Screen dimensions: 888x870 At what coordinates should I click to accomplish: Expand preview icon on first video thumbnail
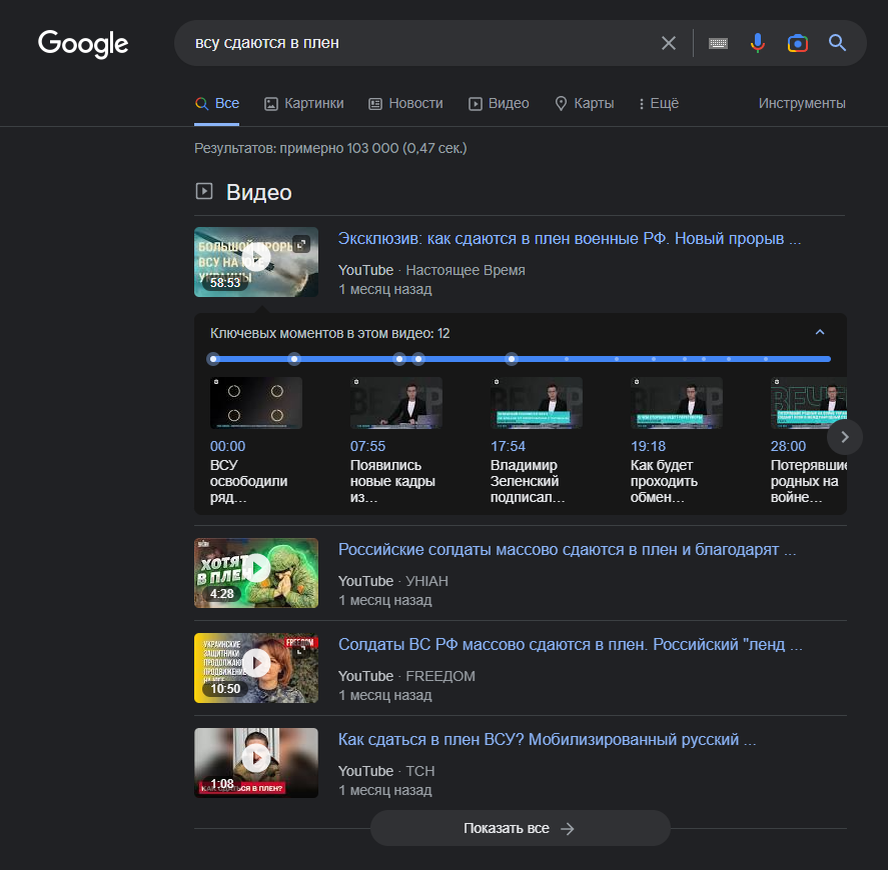[301, 244]
